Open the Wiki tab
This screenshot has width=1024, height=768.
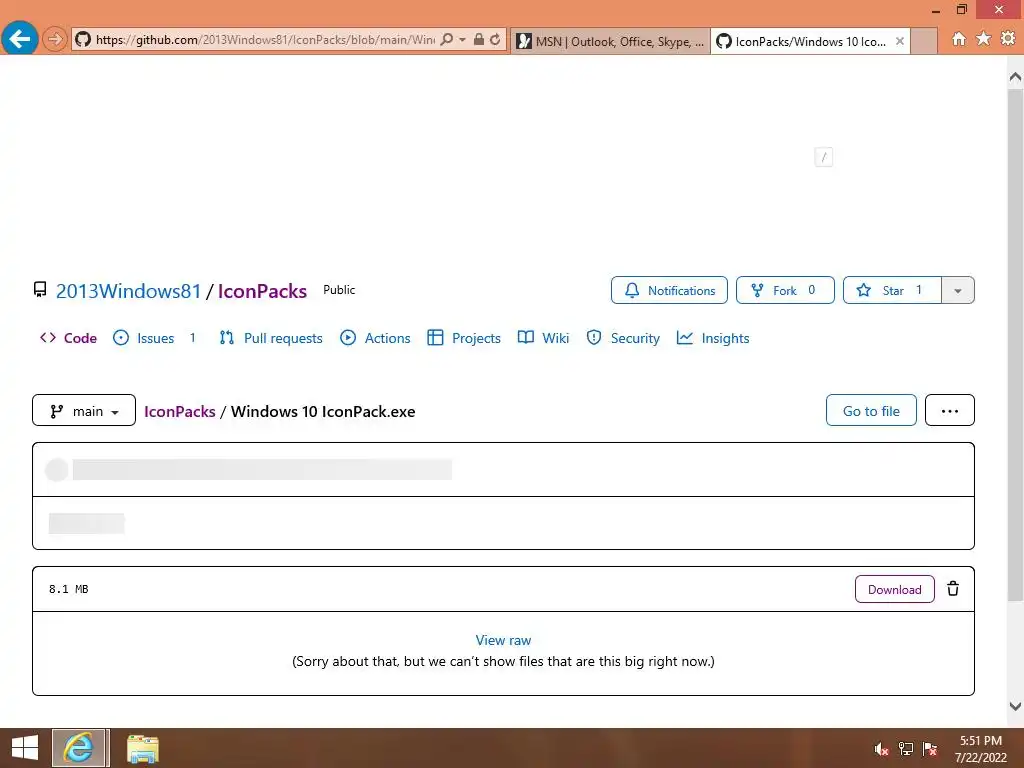click(543, 338)
